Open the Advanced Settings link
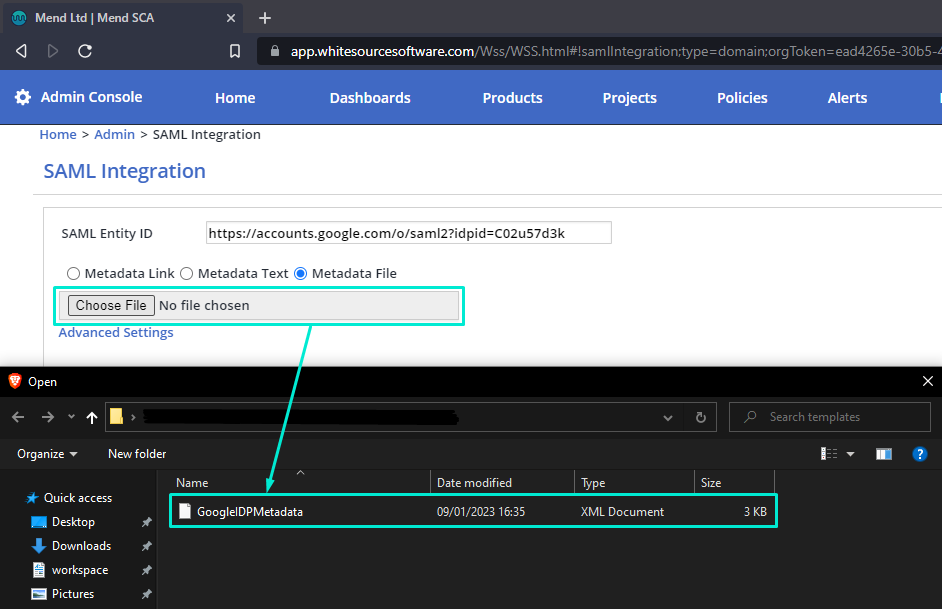Screen dimensions: 942x609 116,333
